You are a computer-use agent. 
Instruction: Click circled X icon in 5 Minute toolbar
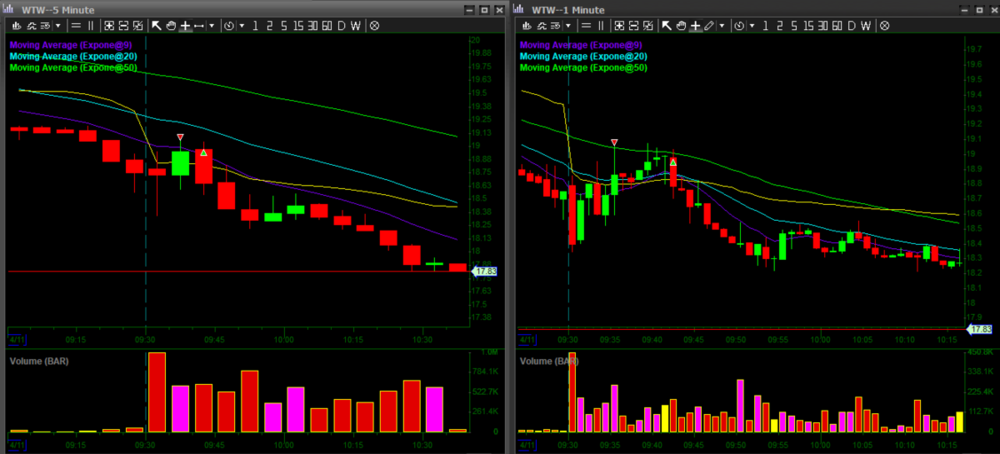coord(374,24)
